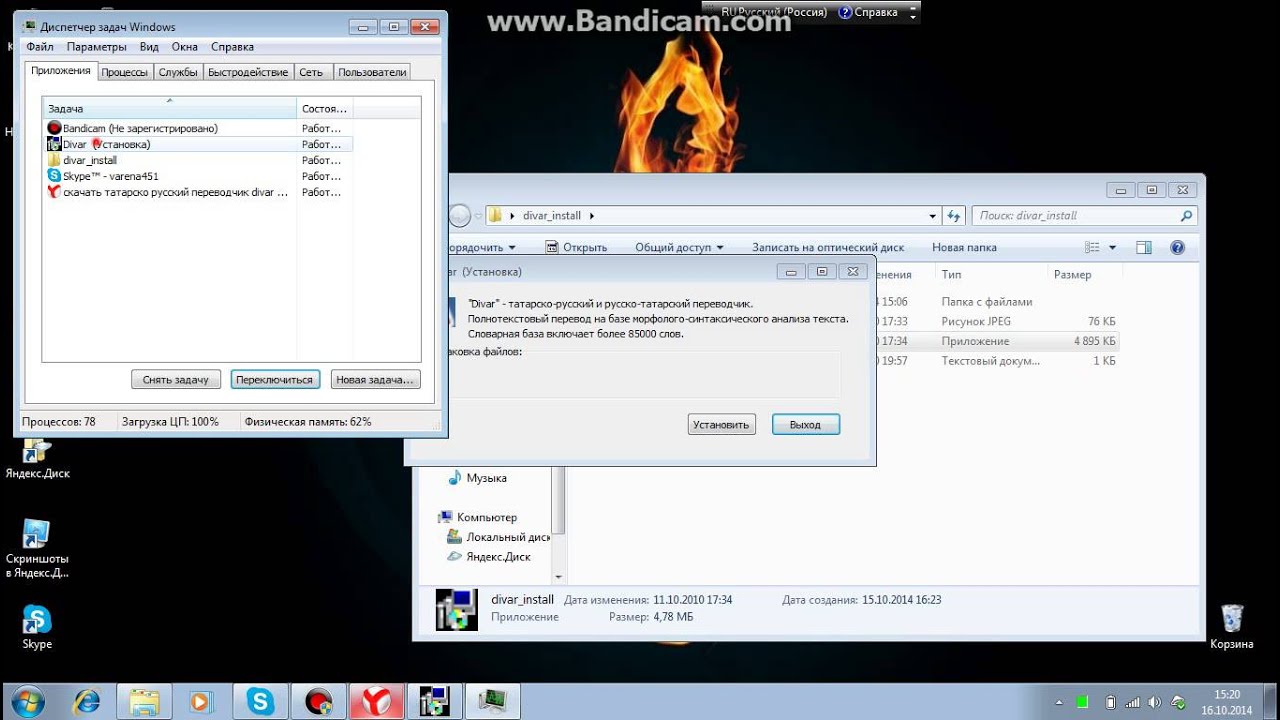
Task: Switch to Divar installer taskbar icon
Action: point(434,701)
